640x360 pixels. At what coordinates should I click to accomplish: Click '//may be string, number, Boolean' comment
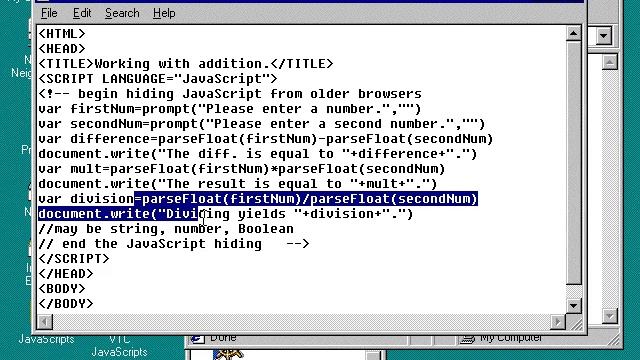tap(166, 229)
